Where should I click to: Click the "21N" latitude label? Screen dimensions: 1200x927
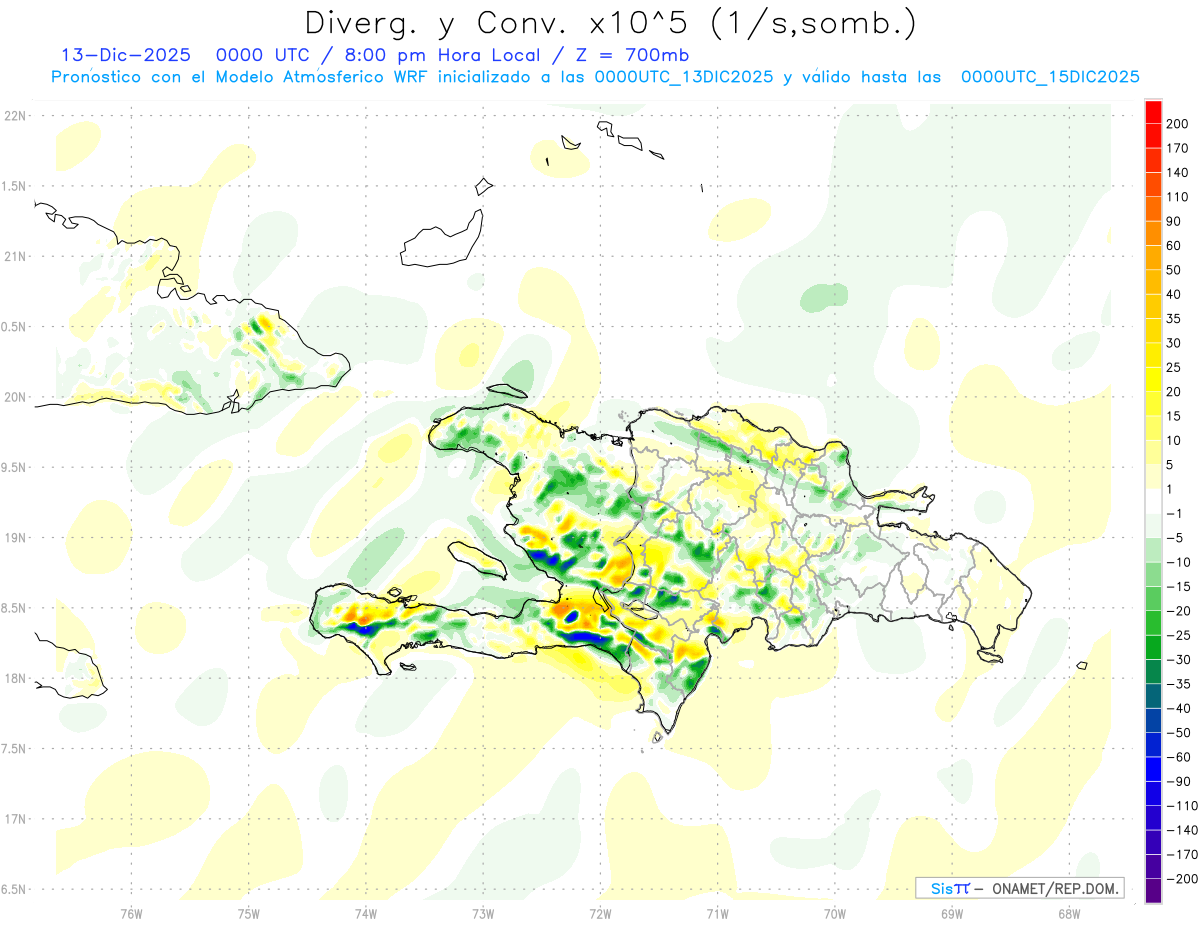point(14,256)
